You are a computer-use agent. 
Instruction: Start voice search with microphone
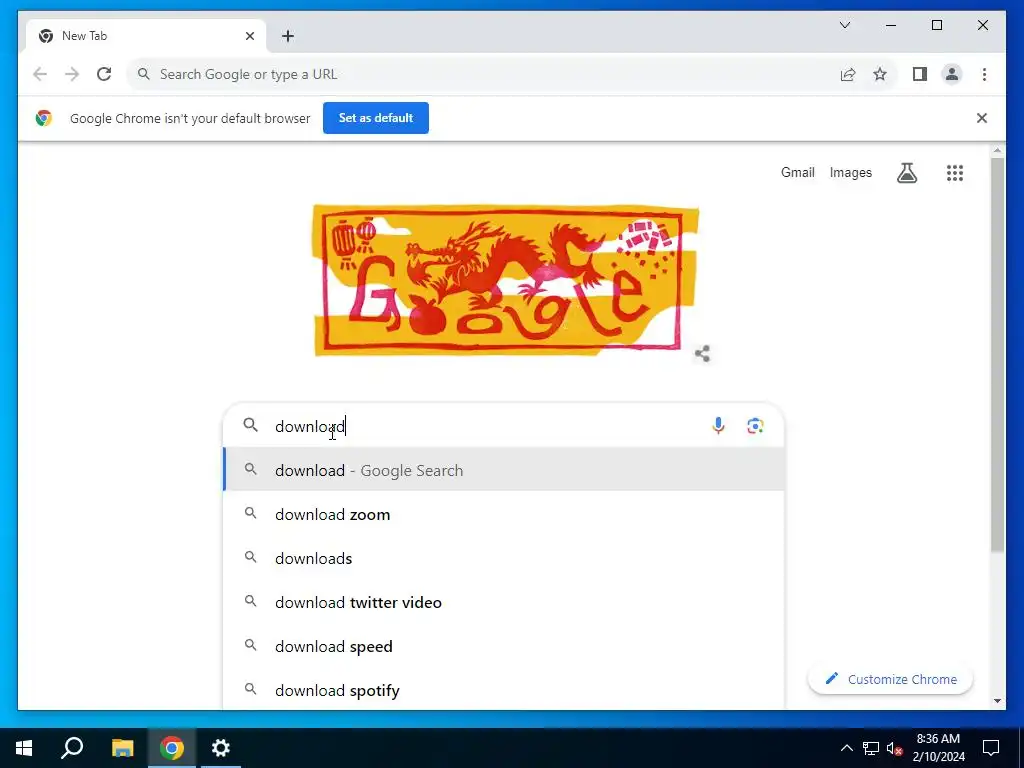[718, 426]
